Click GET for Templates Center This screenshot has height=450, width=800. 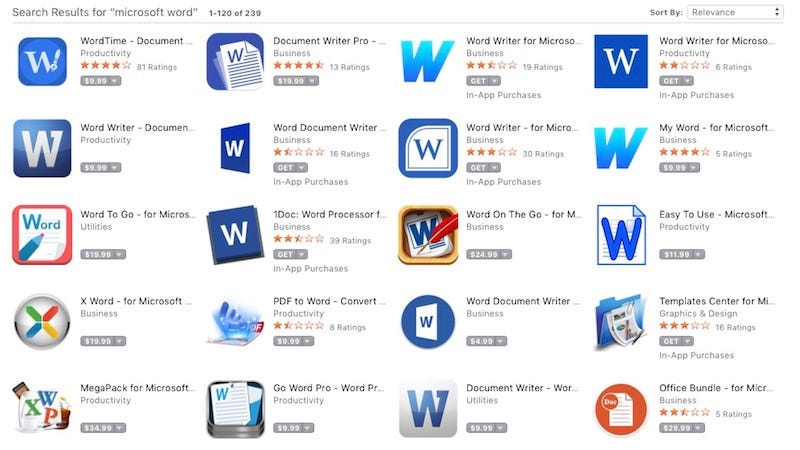point(676,341)
